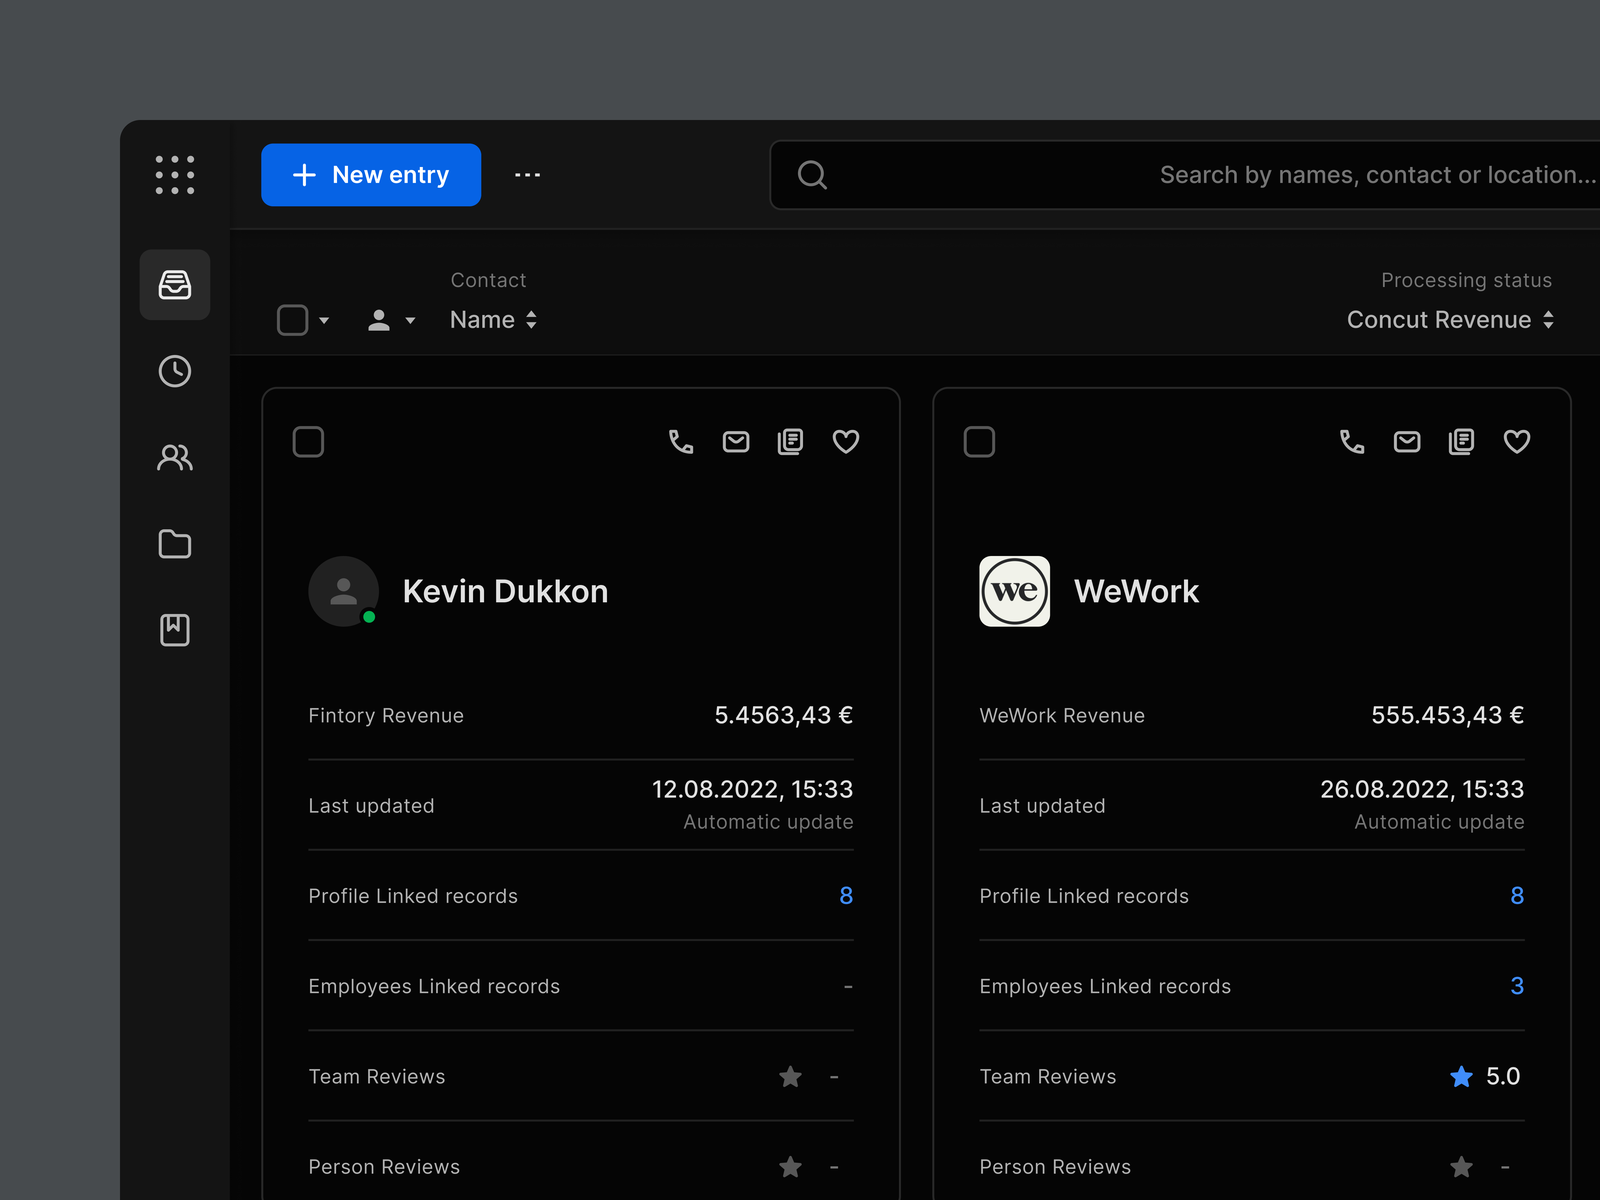This screenshot has height=1200, width=1600.
Task: Open the three-dots more options menu
Action: 527,175
